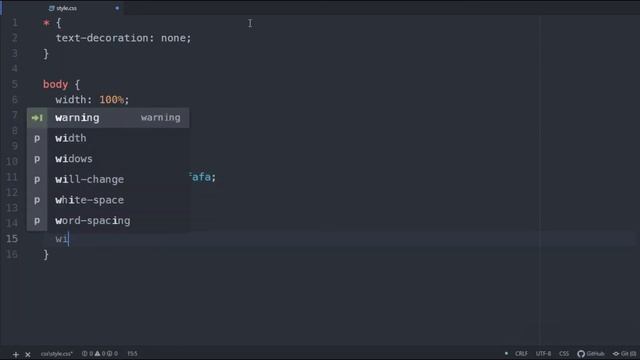
Task: Choose 'width' from autocomplete list
Action: [x=108, y=138]
